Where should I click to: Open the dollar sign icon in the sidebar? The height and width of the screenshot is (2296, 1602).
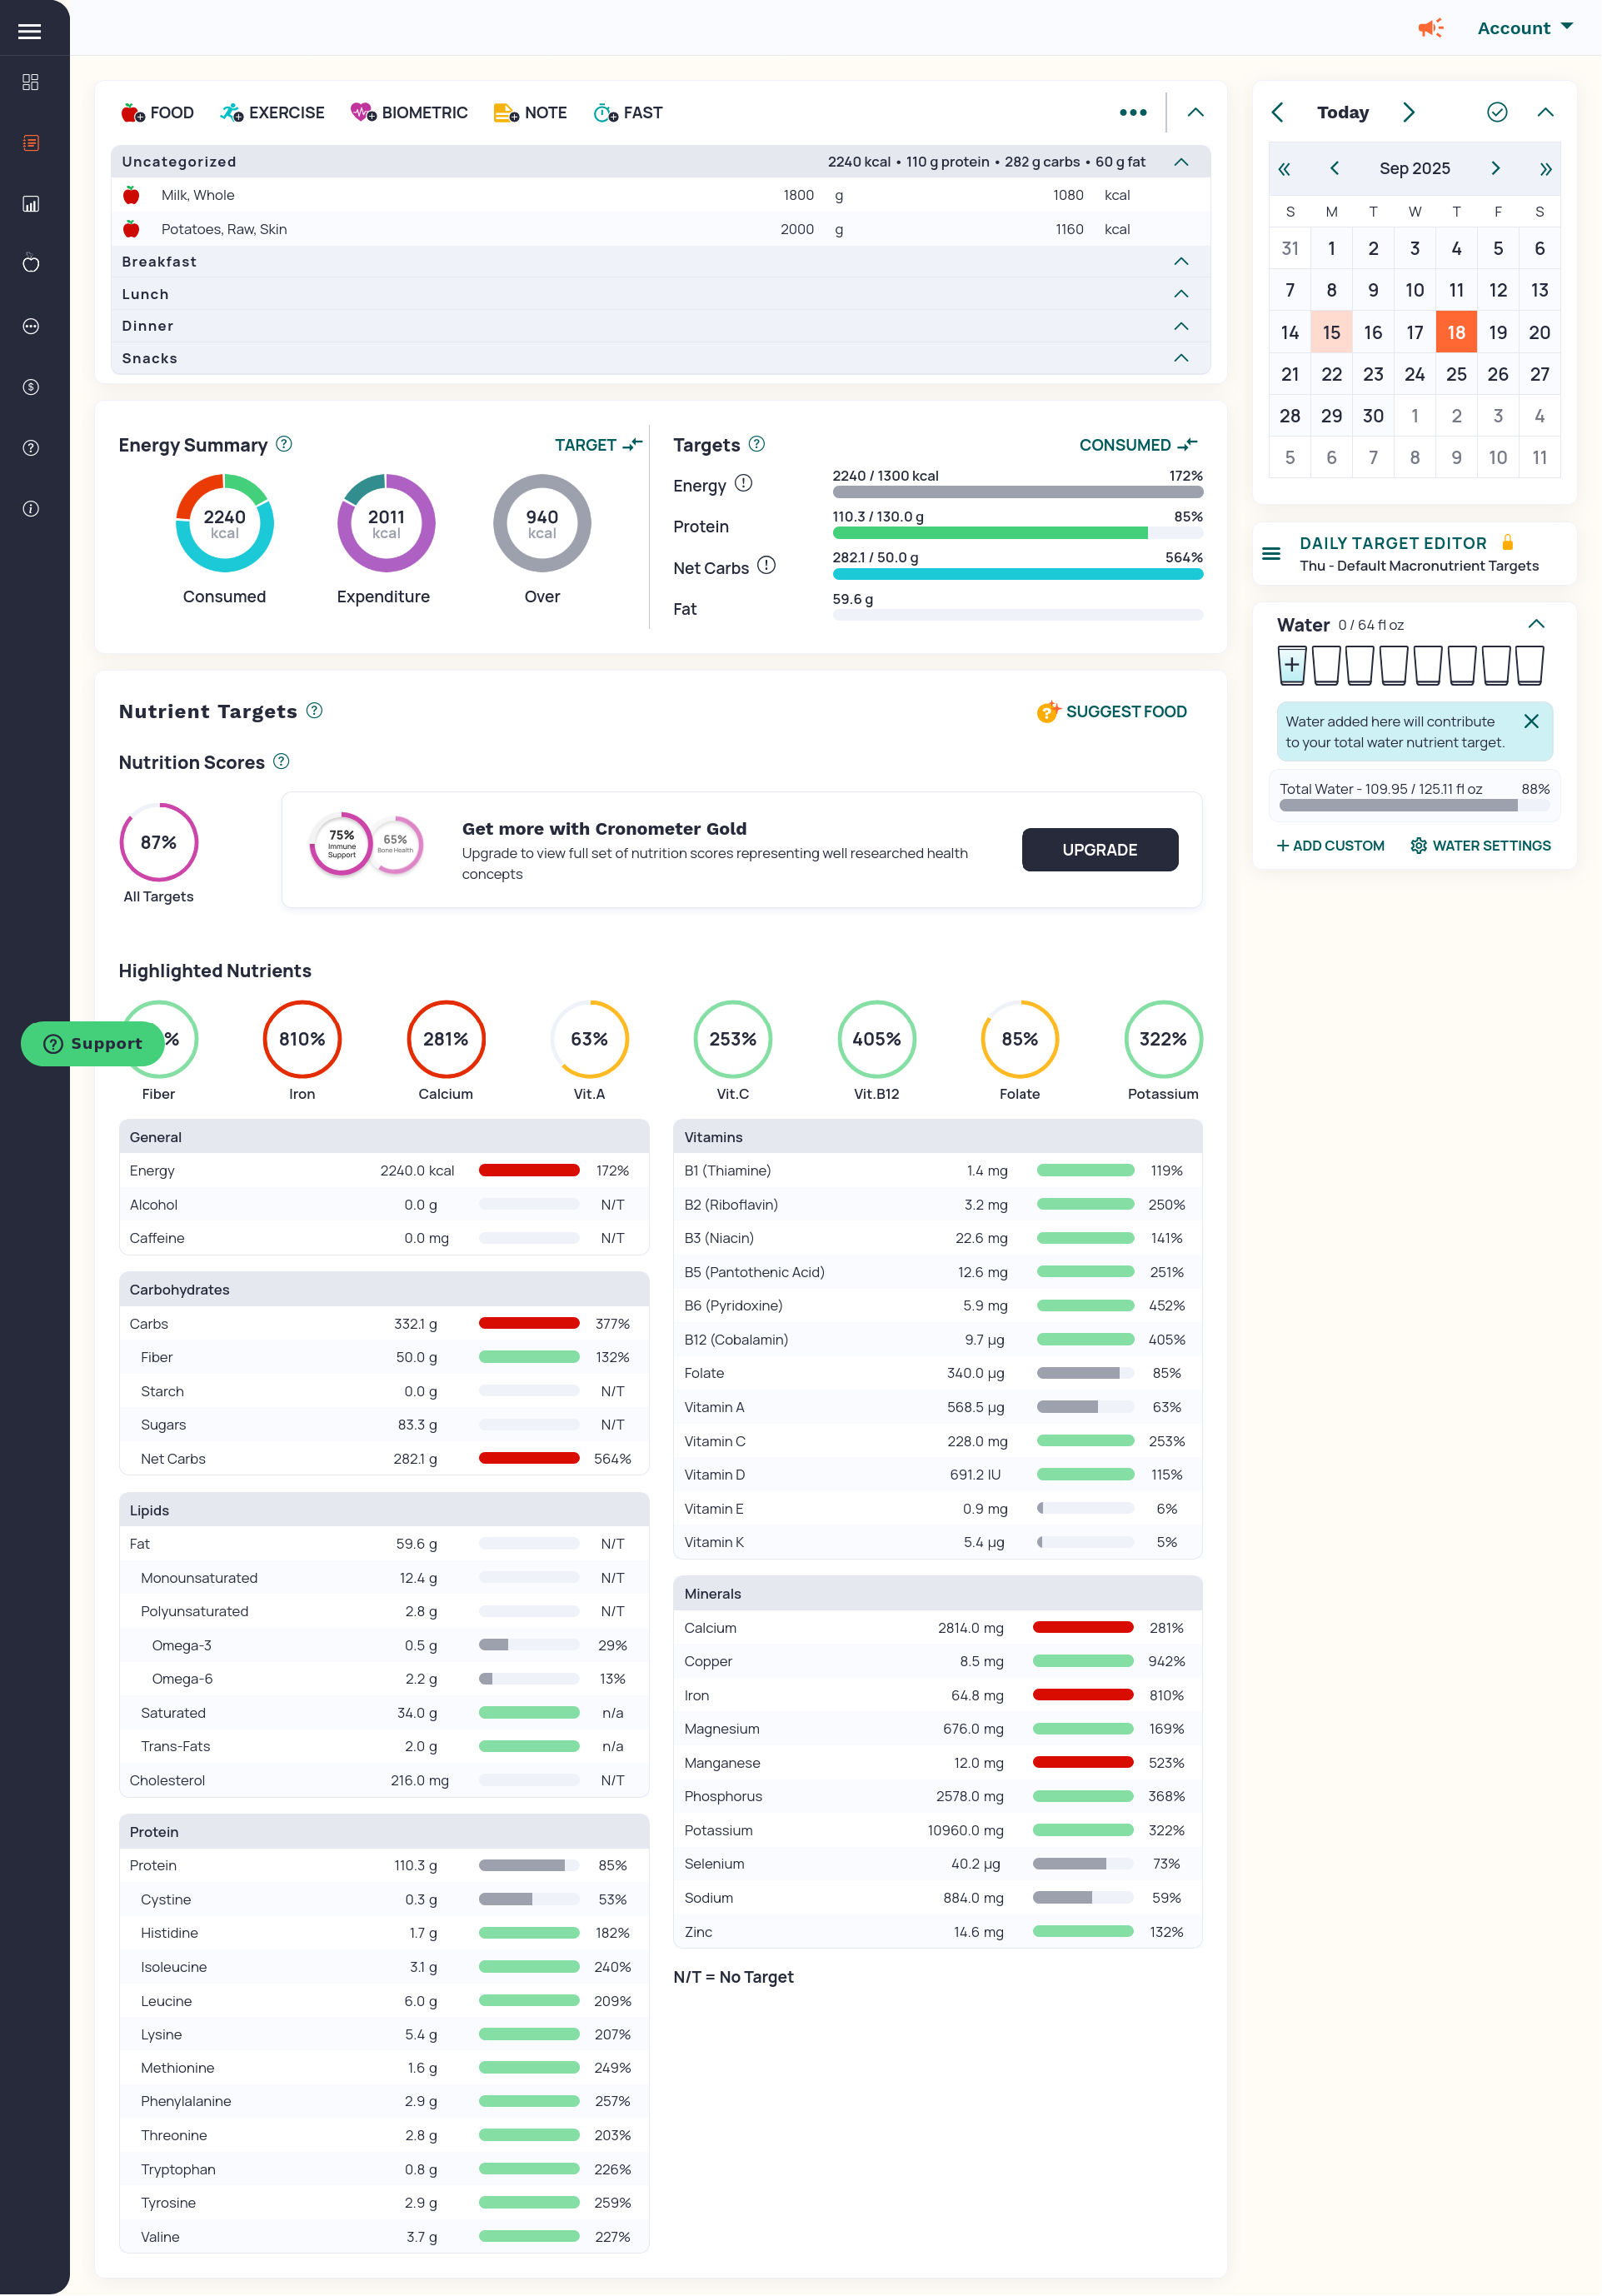[x=30, y=387]
